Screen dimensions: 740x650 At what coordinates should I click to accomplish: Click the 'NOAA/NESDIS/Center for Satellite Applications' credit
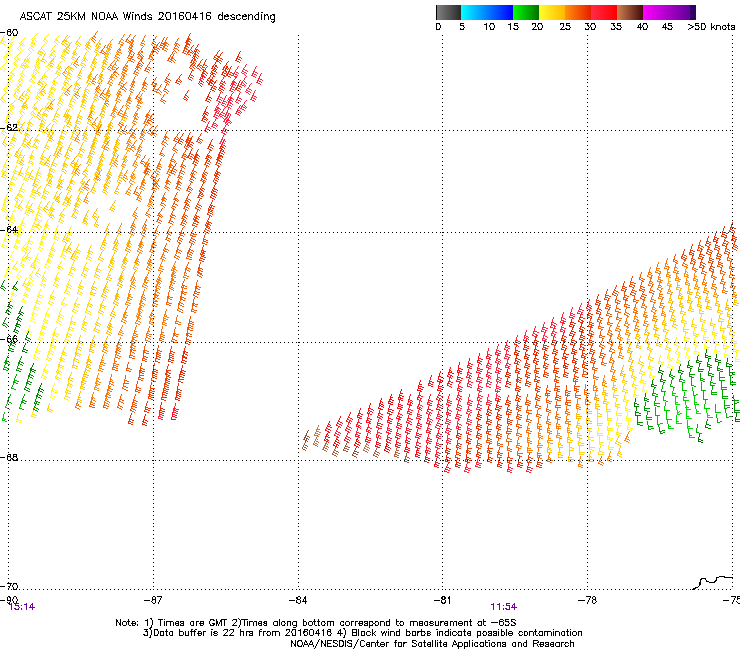432,644
